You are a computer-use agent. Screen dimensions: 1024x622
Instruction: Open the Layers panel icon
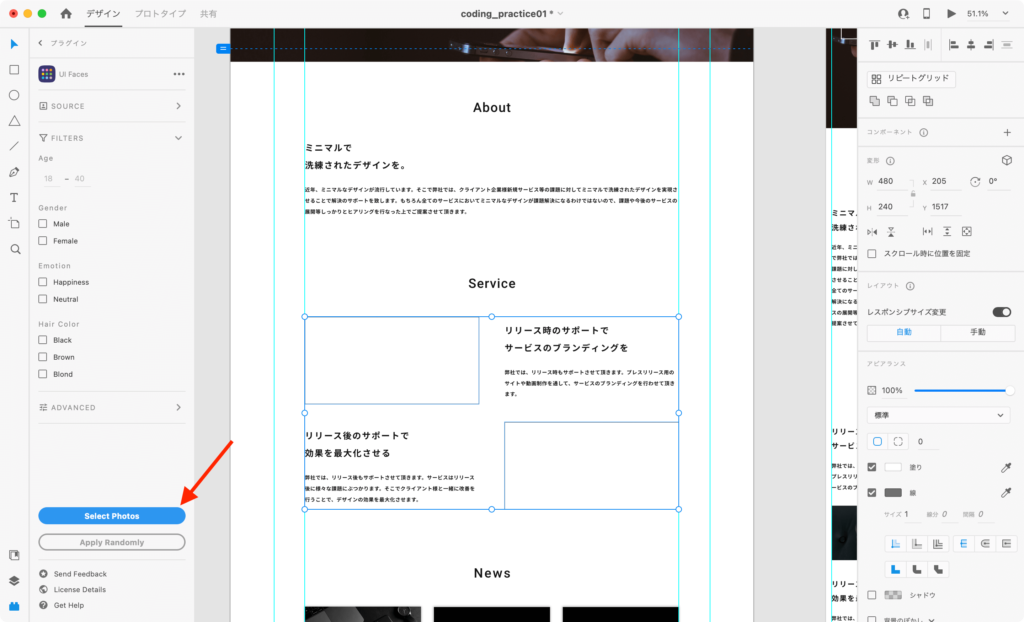coord(14,581)
